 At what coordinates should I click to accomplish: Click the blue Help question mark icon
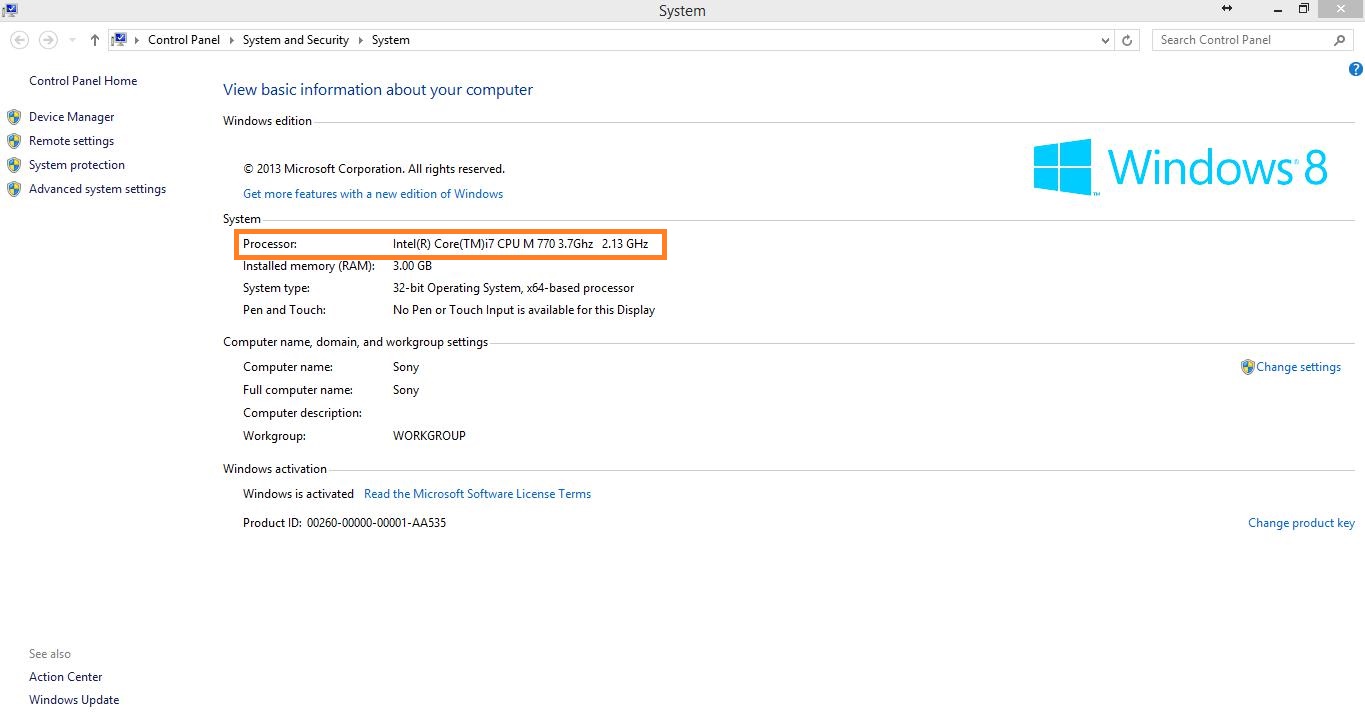[1356, 69]
